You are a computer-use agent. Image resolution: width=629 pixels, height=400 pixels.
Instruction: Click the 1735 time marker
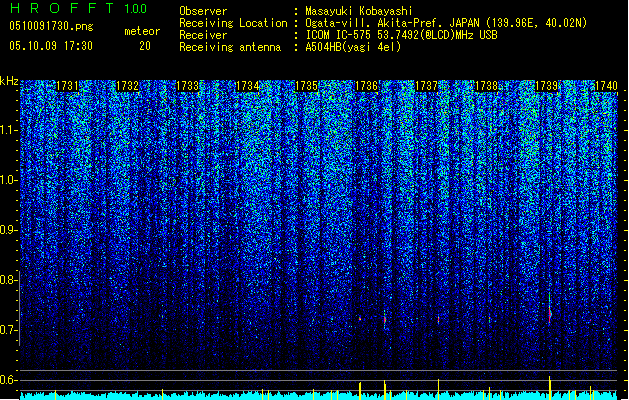306,86
